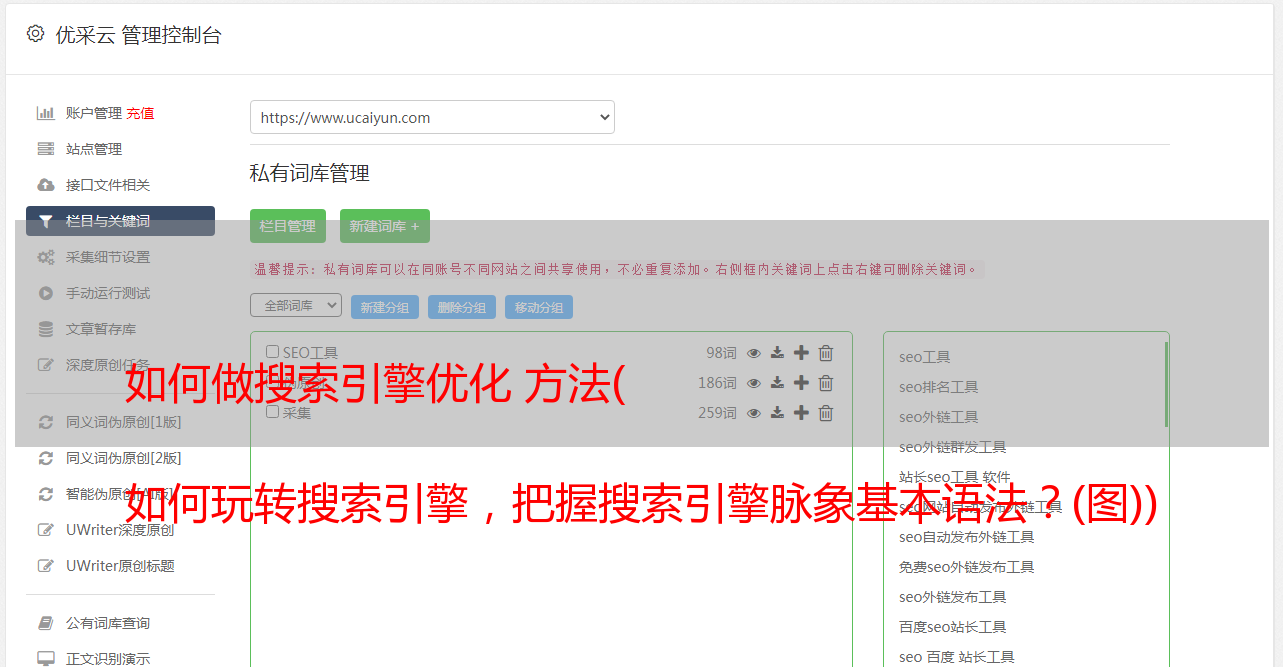Select keyword seo排名工具
The image size is (1283, 667).
pos(939,387)
